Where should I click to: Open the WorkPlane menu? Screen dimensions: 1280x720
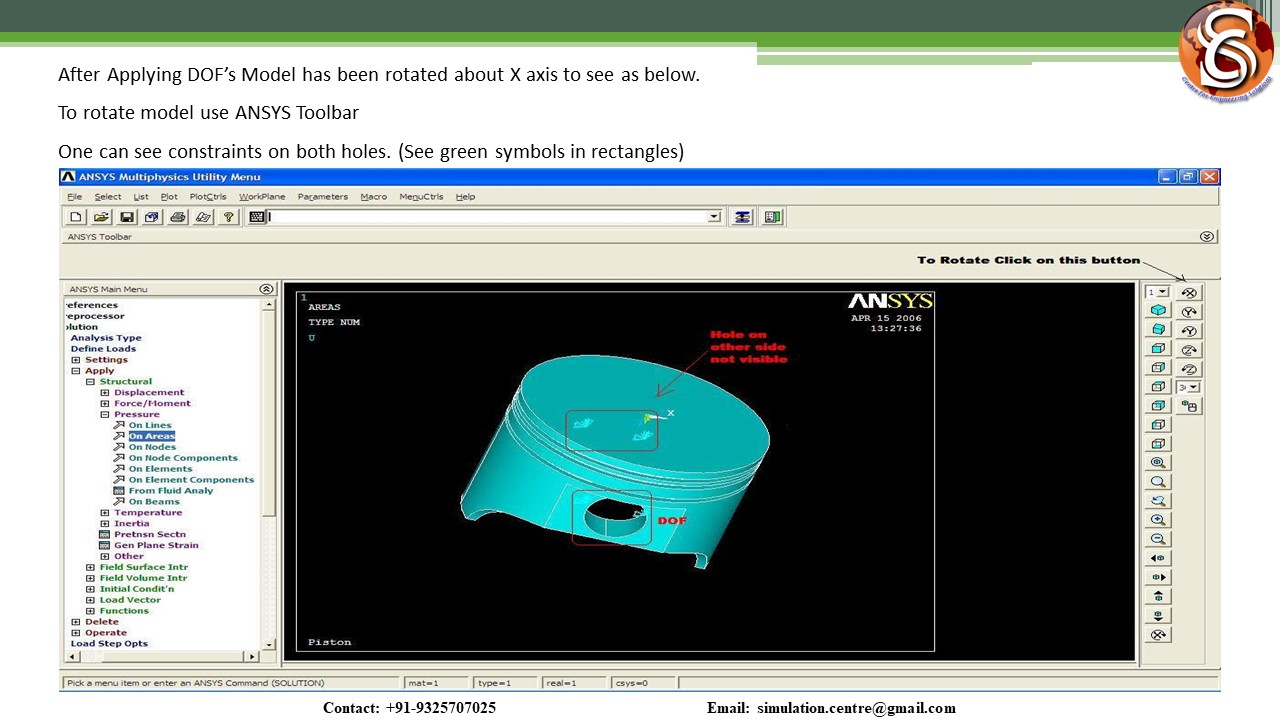(262, 197)
